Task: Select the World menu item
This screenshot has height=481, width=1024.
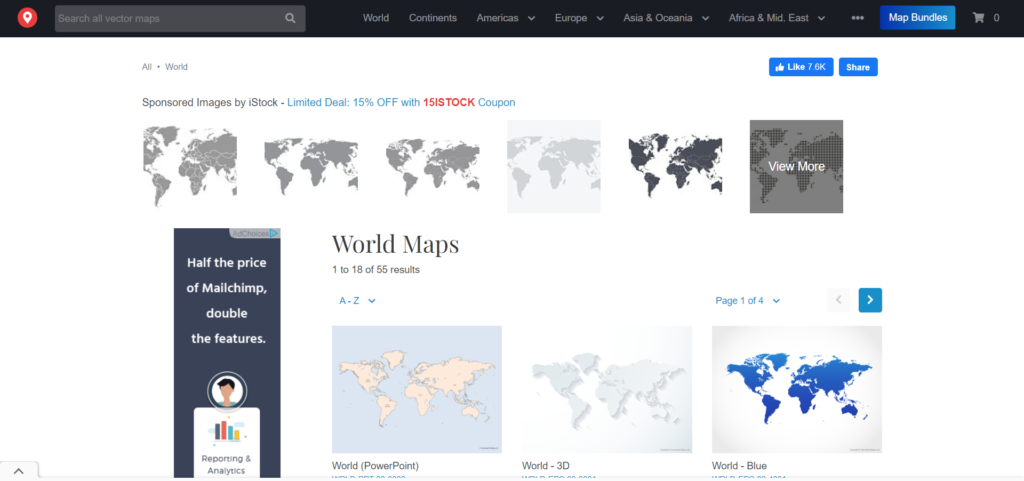Action: pos(376,18)
